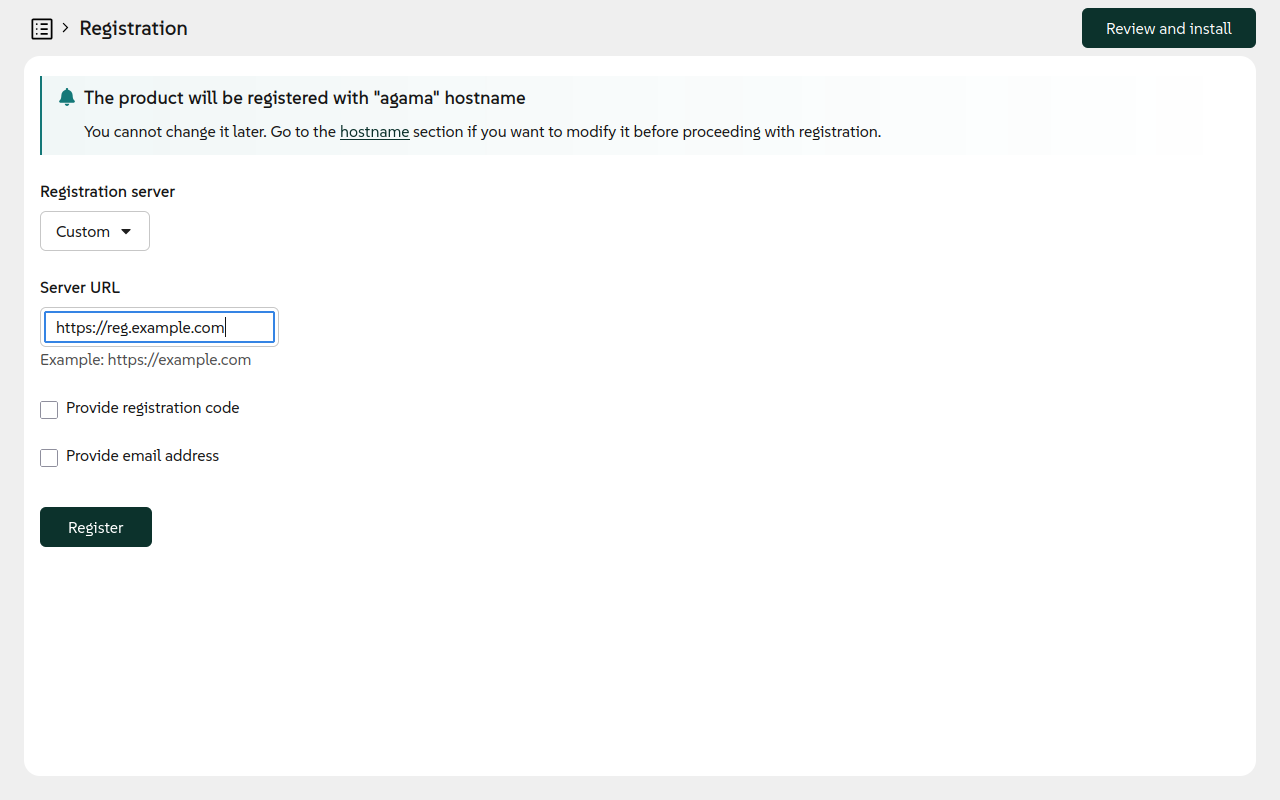Click the Provide email address label
The width and height of the screenshot is (1280, 800).
click(141, 455)
